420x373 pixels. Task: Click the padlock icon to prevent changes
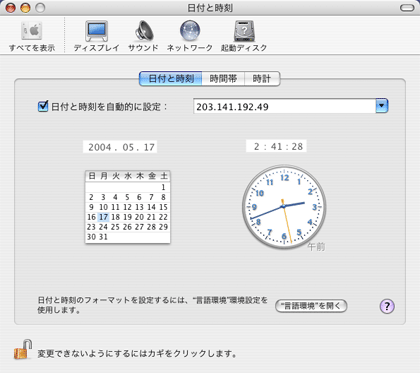pyautogui.click(x=23, y=350)
